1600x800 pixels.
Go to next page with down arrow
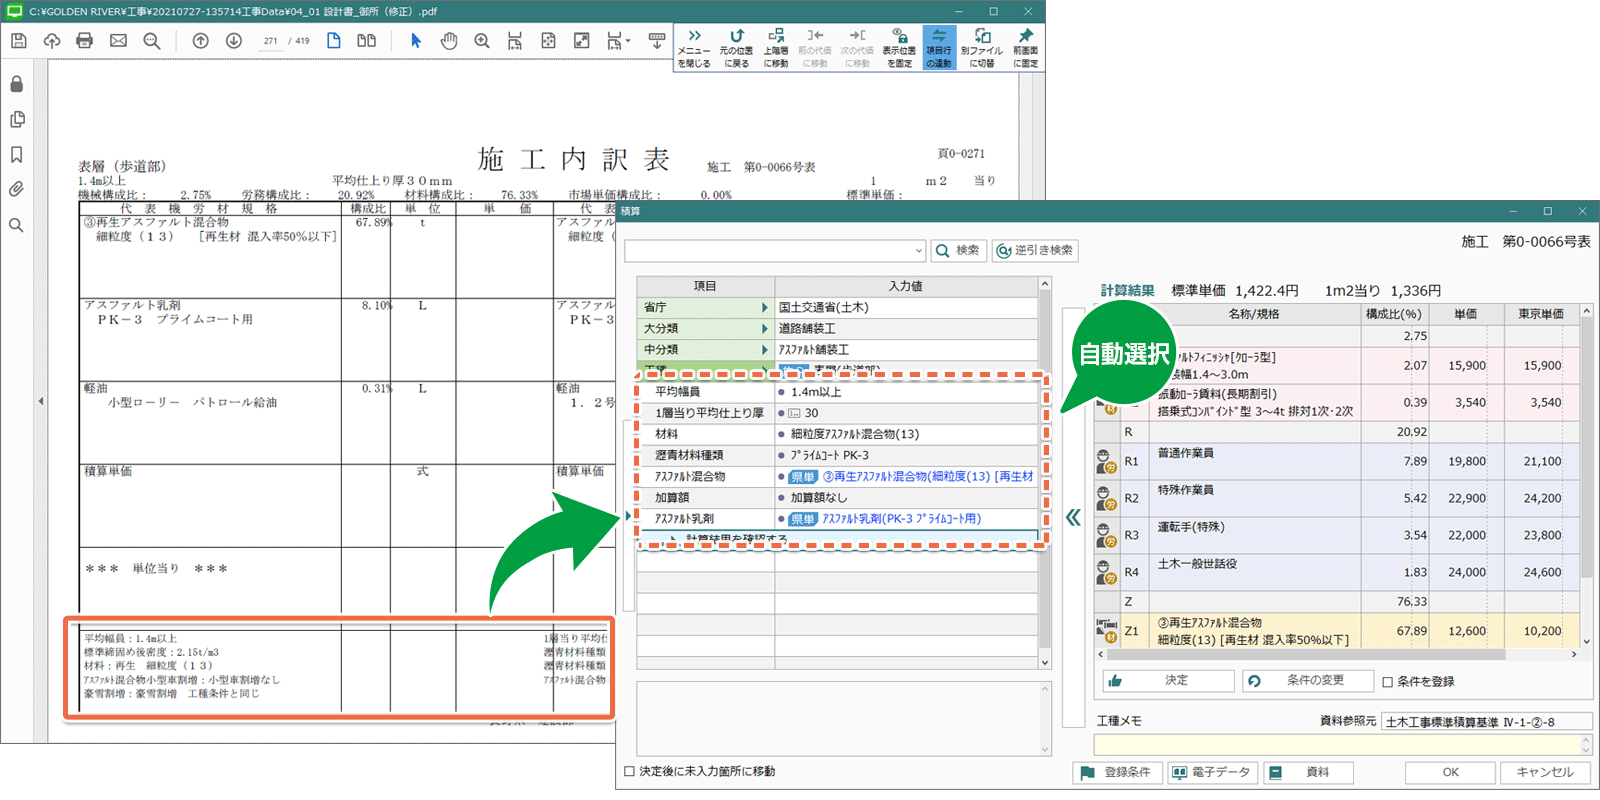point(233,41)
